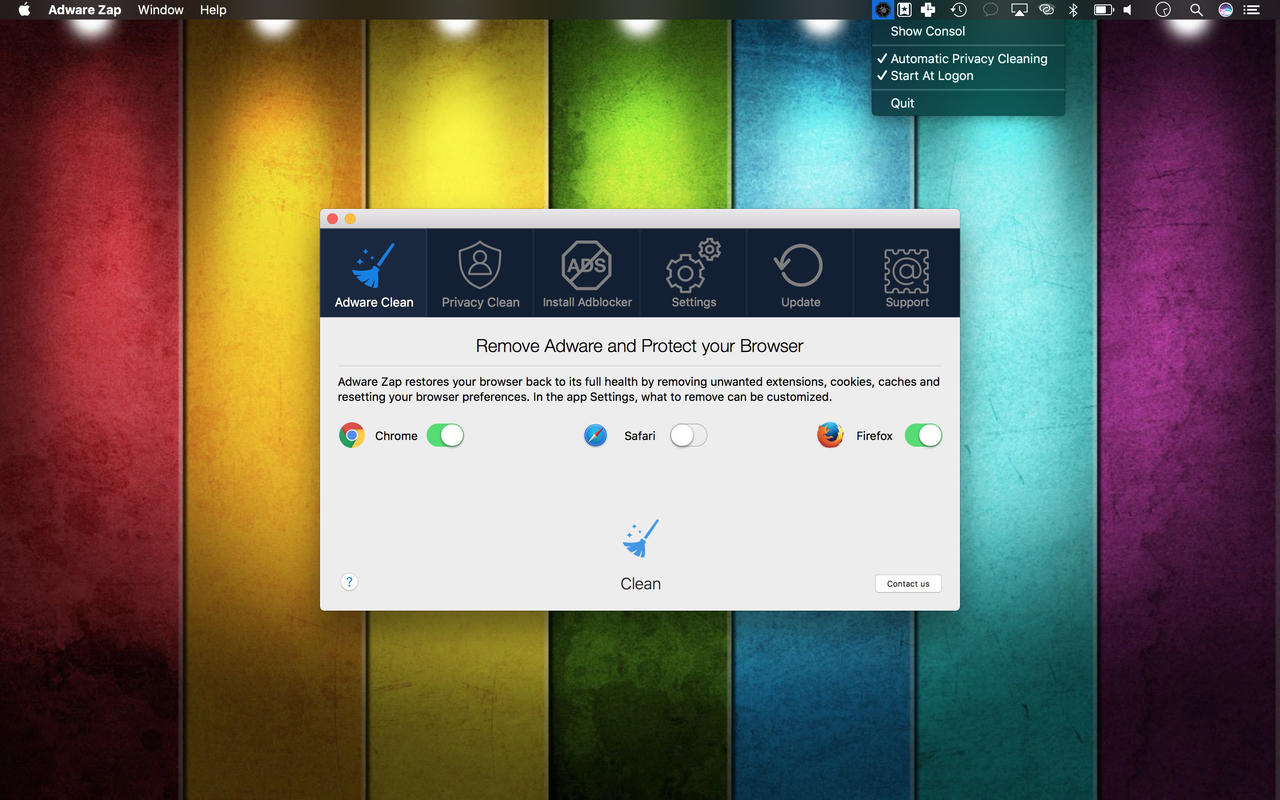This screenshot has height=800, width=1280.
Task: Click the Clean label under the broom
Action: pos(640,584)
